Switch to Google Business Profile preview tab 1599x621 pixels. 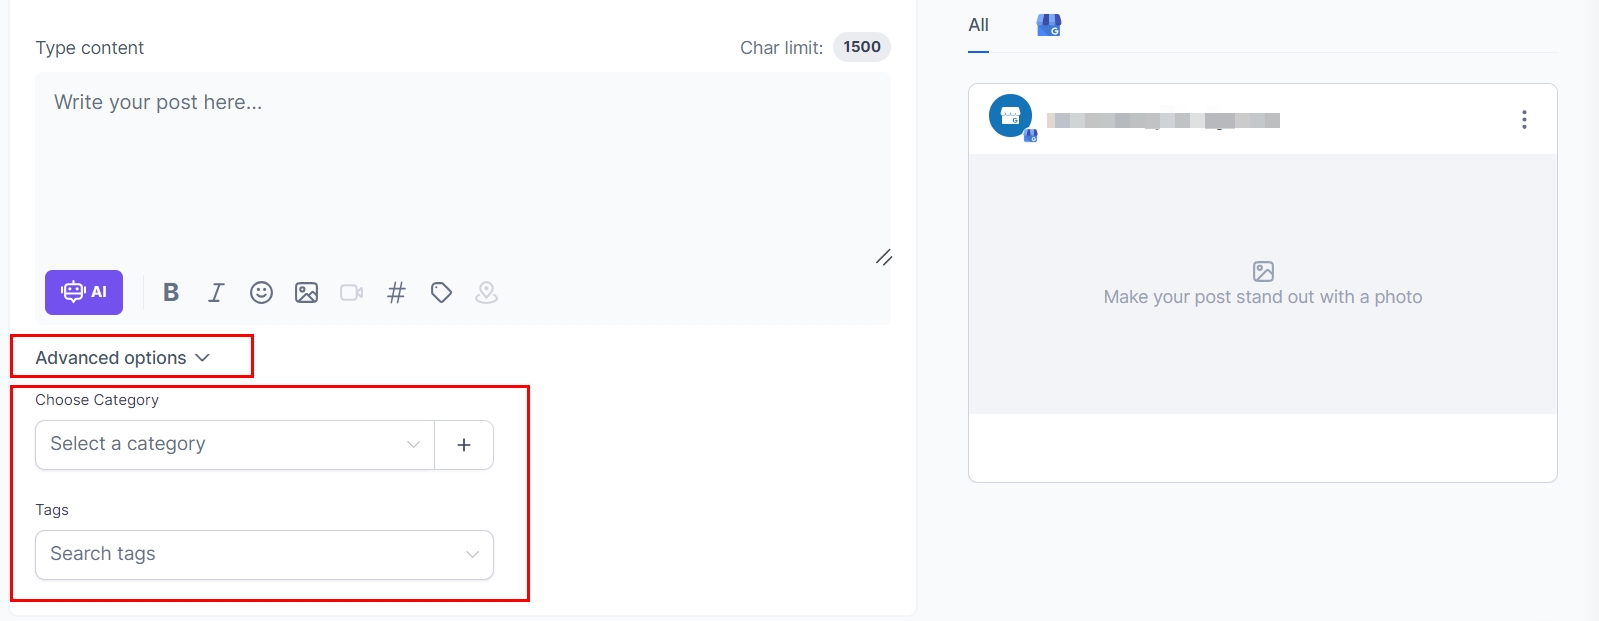[x=1048, y=25]
